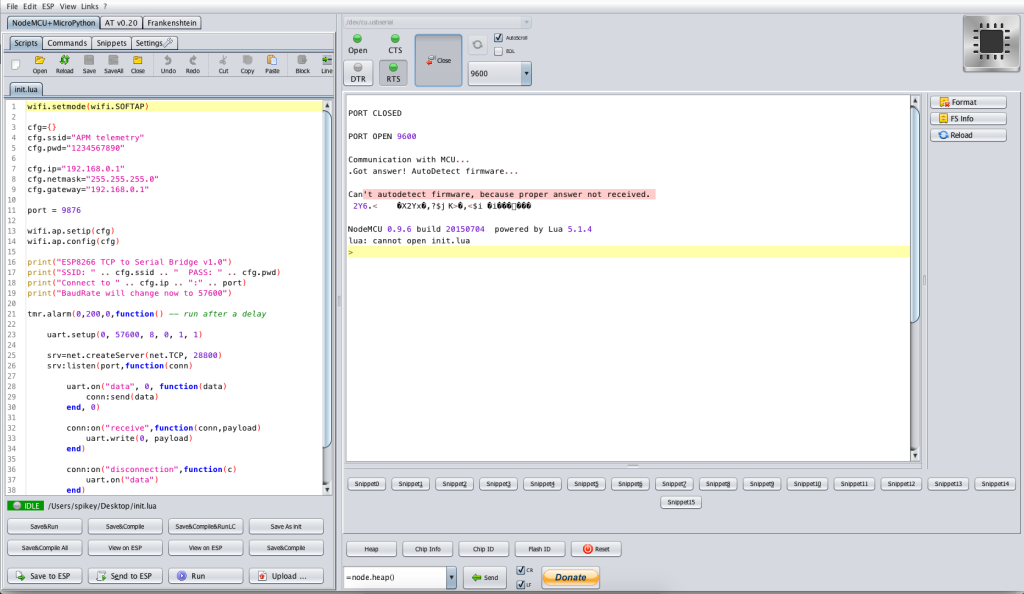Screen dimensions: 1024x594
Task: Show FS Info for the ESP
Action: [x=968, y=118]
